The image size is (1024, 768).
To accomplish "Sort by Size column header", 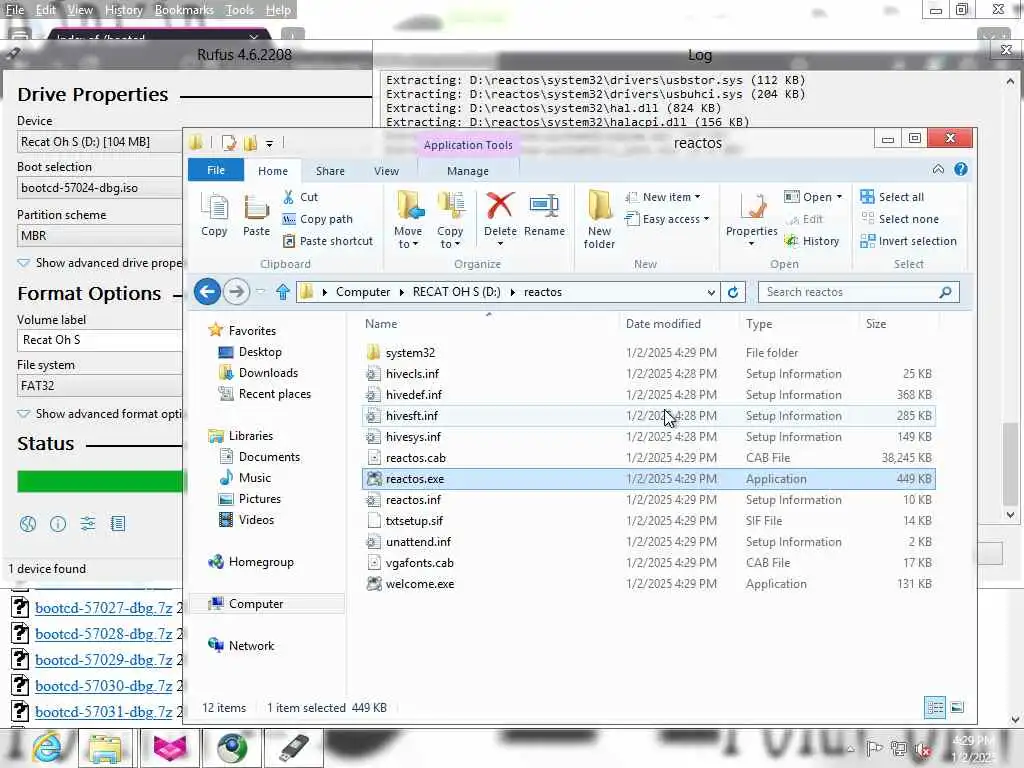I will coord(876,323).
